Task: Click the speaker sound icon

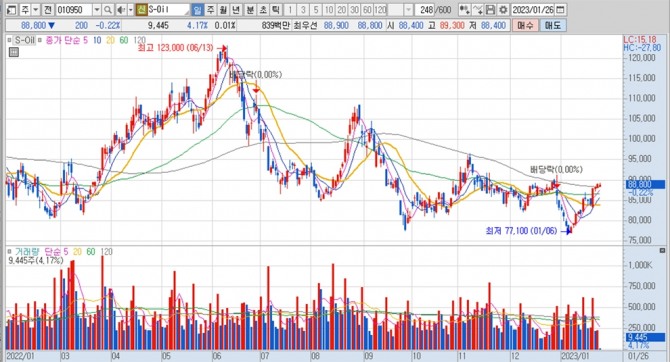Action: [121, 10]
